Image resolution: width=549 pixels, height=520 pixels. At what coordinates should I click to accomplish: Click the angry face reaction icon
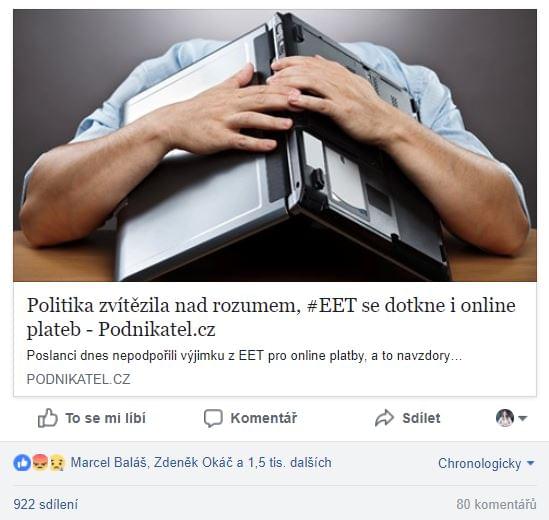click(x=40, y=463)
